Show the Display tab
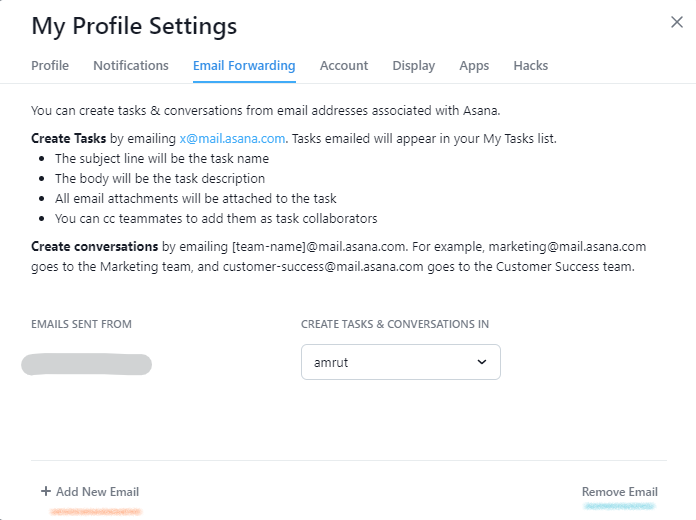 click(x=414, y=66)
